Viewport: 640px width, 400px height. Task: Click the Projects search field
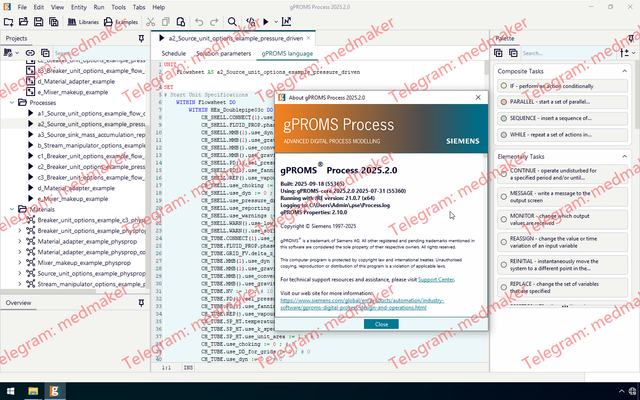coord(100,53)
